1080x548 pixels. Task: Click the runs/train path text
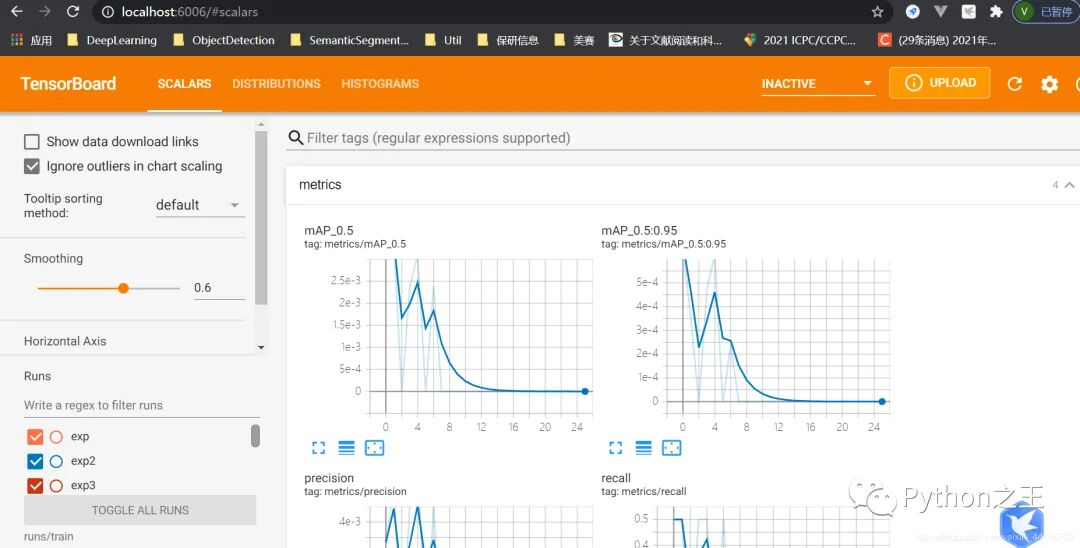pyautogui.click(x=48, y=536)
